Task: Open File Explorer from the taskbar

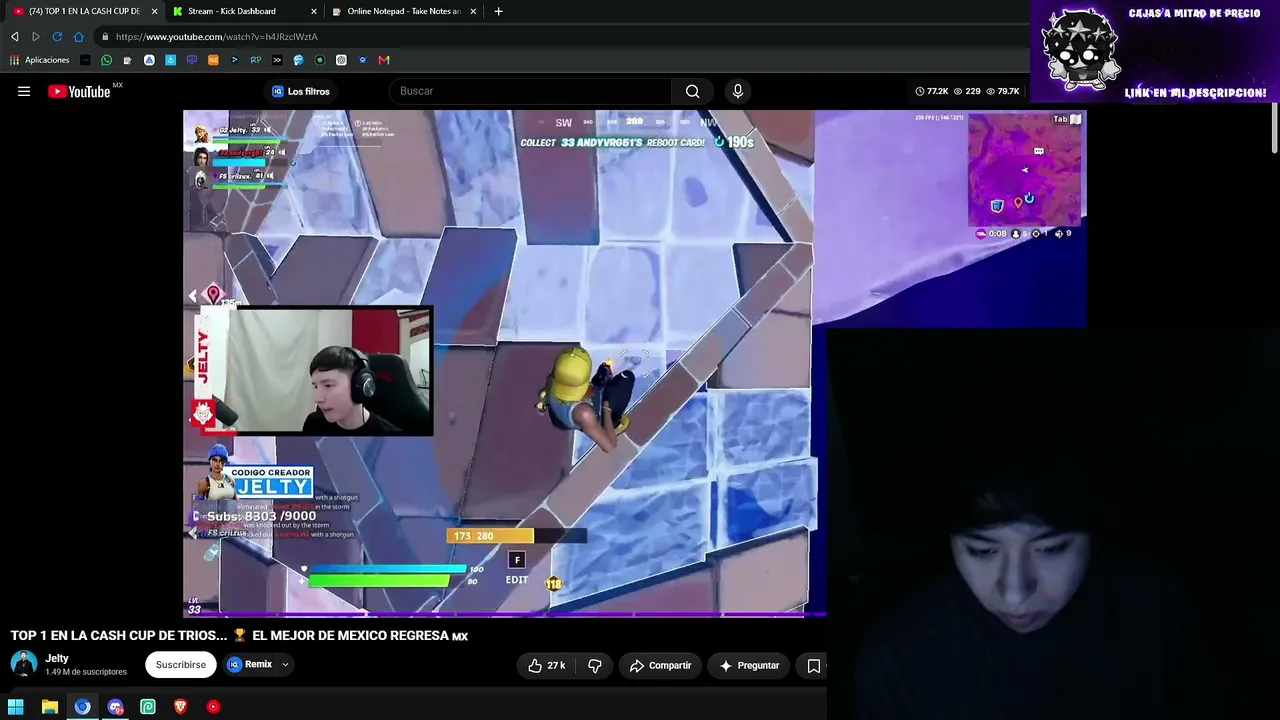Action: (49, 707)
